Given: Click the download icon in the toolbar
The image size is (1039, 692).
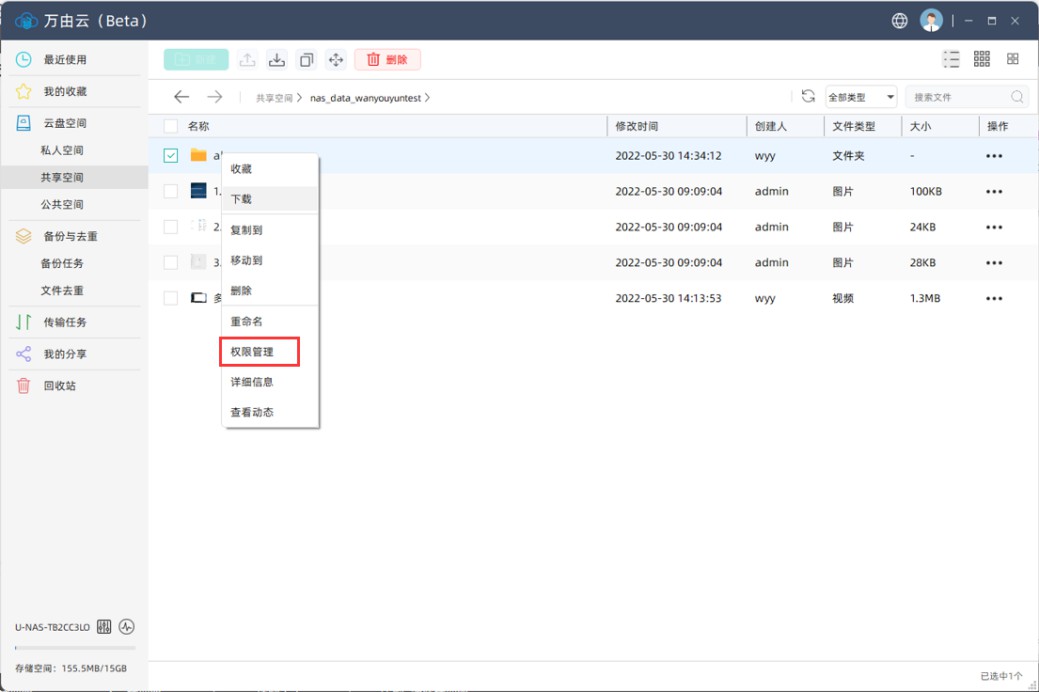Looking at the screenshot, I should (276, 60).
